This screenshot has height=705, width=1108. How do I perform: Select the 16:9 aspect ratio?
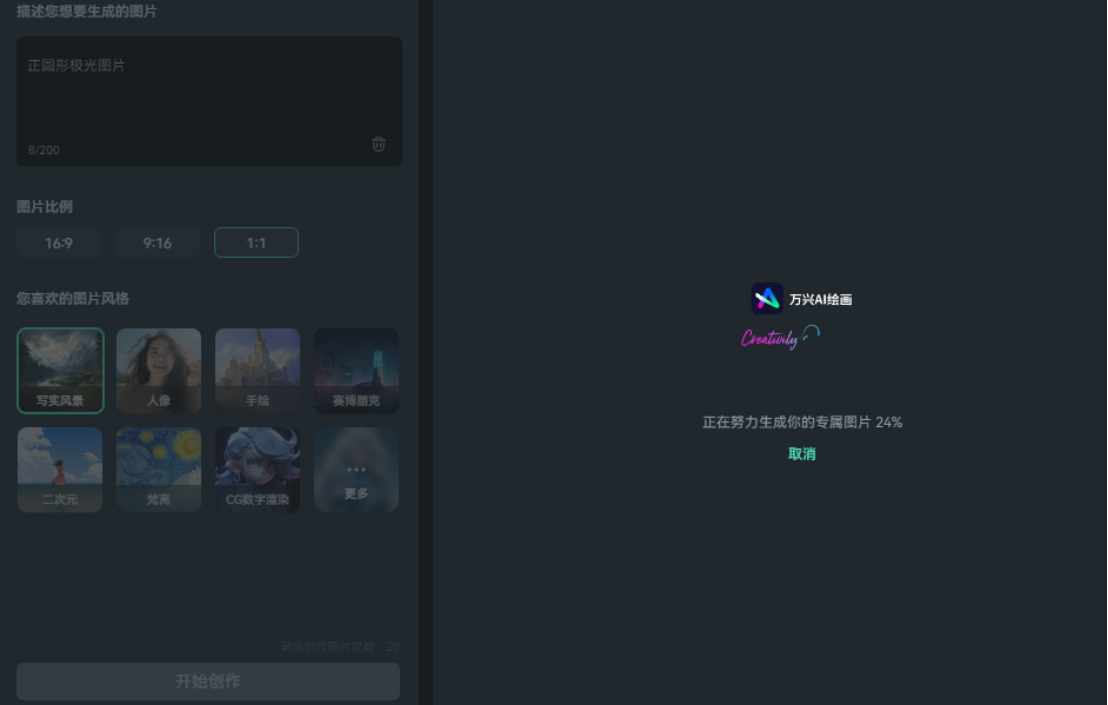tap(58, 242)
